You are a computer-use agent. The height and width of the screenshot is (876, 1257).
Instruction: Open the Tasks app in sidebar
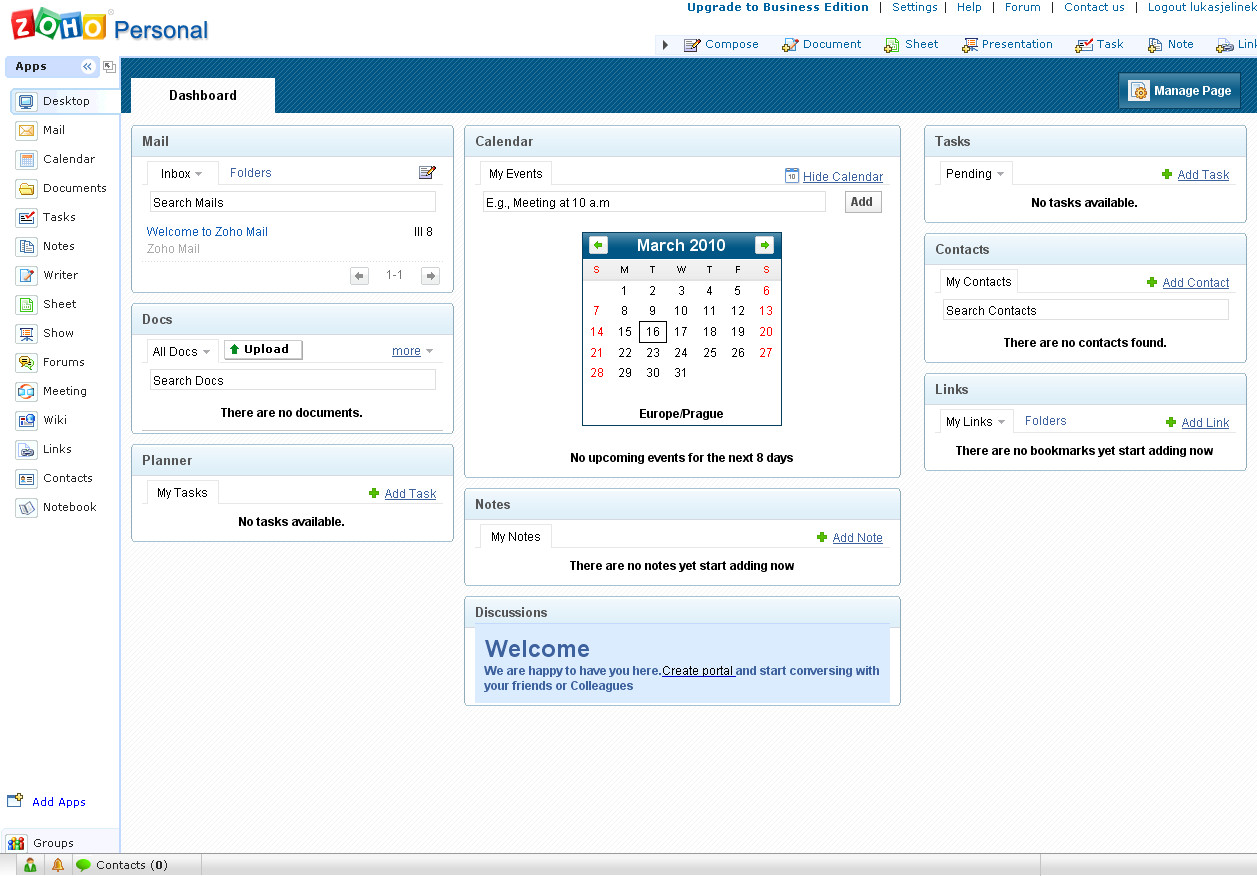tap(46, 217)
